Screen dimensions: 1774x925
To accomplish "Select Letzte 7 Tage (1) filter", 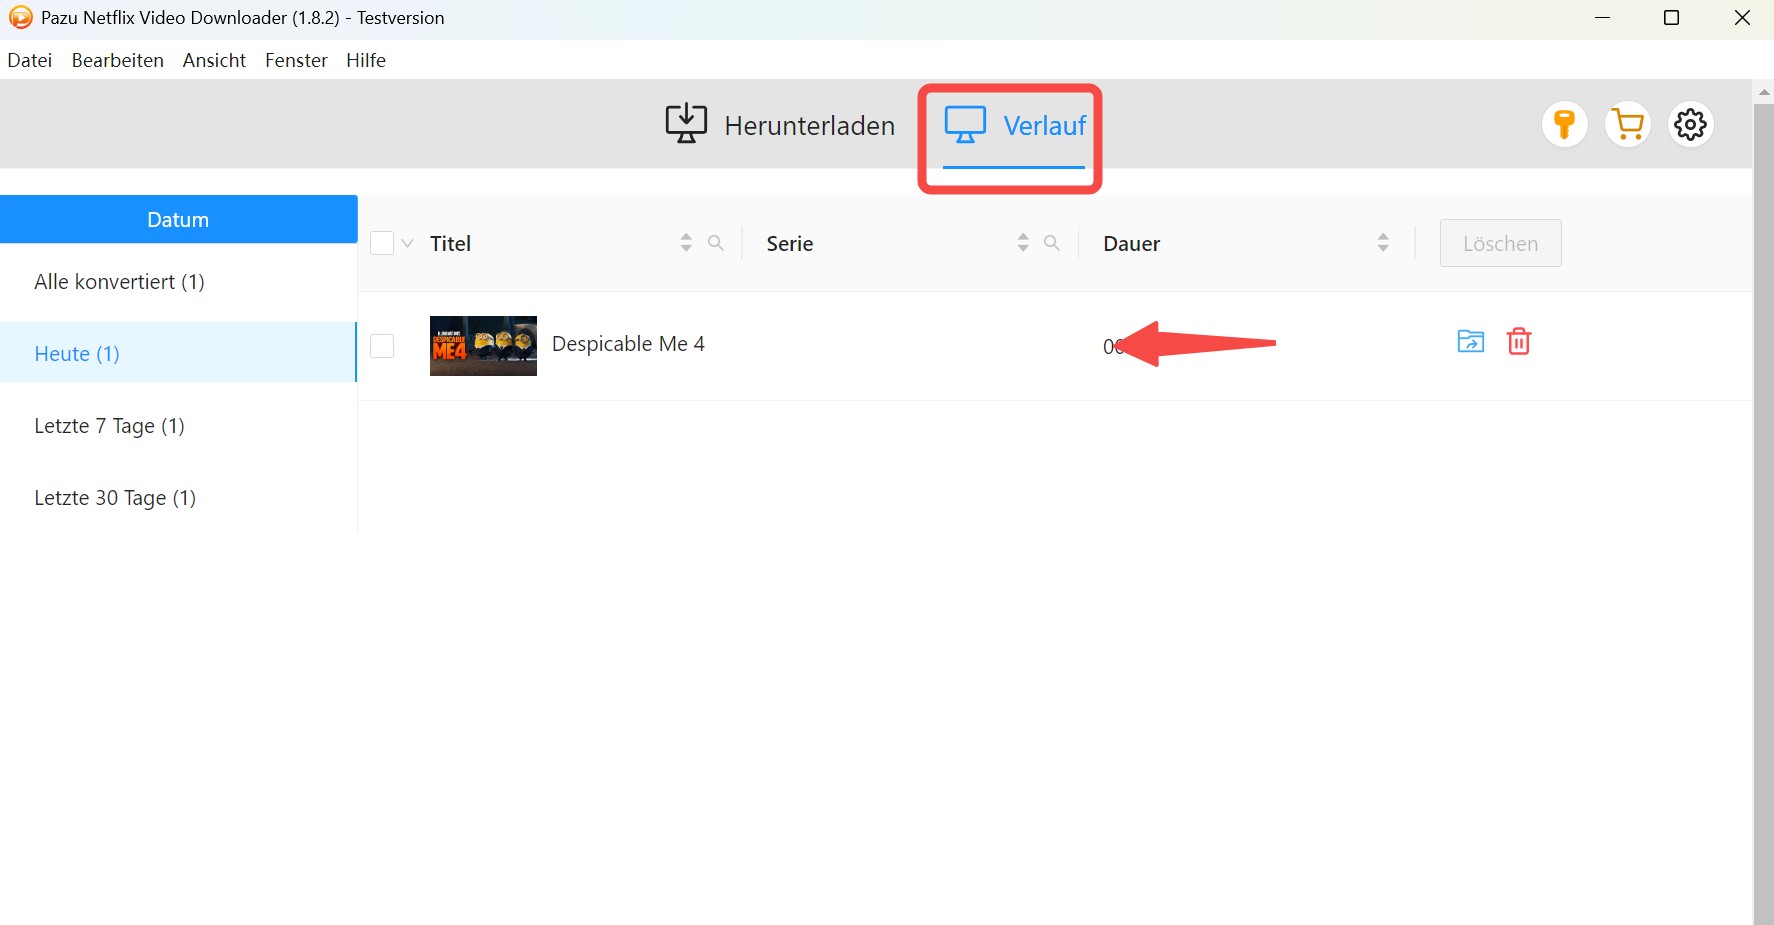I will tap(178, 426).
